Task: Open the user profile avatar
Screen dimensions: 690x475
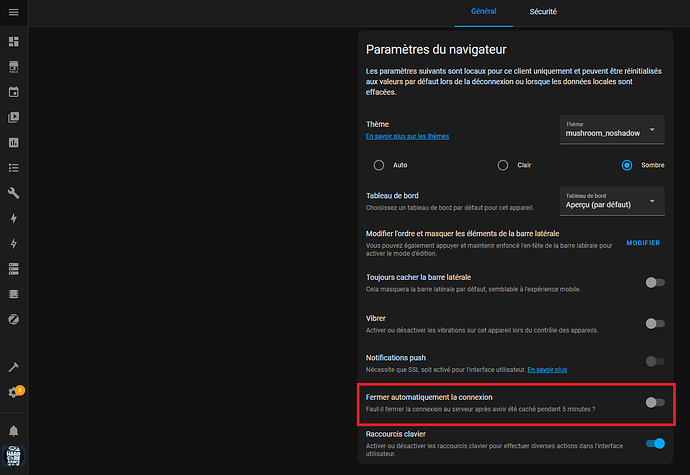Action: pos(14,456)
